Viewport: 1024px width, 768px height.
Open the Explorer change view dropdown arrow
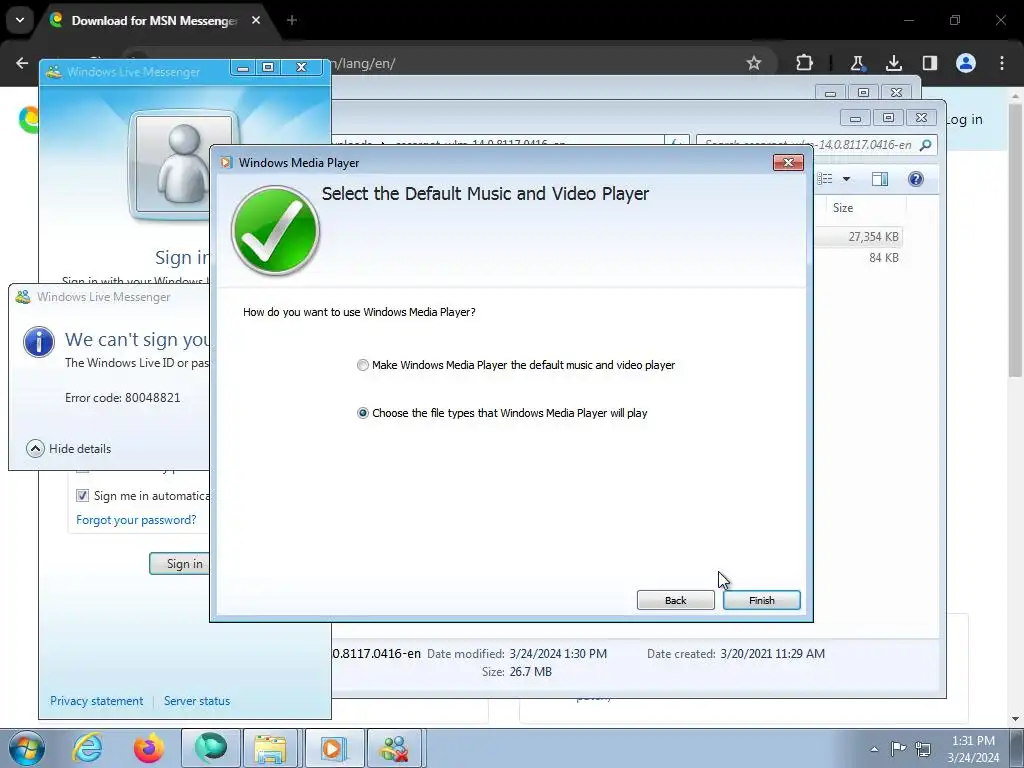tap(846, 179)
